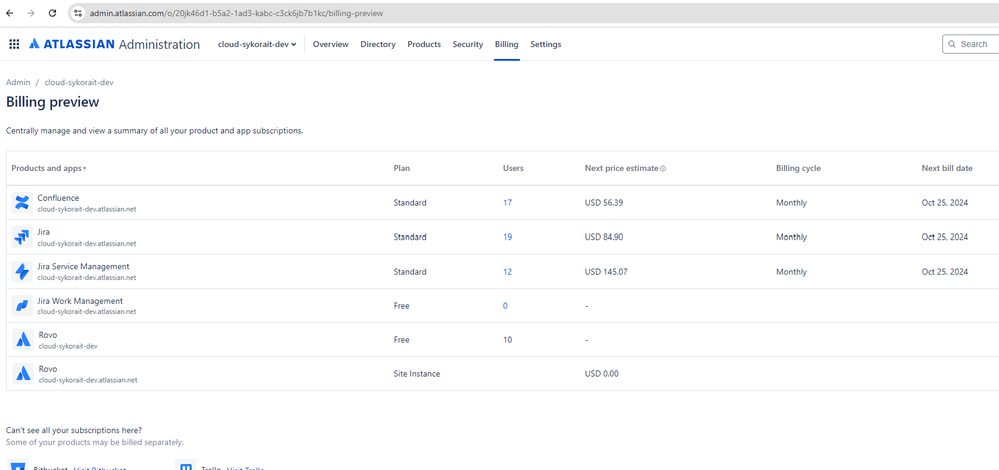Screen dimensions: 999x470
Task: Click the Plan column header
Action: click(402, 168)
